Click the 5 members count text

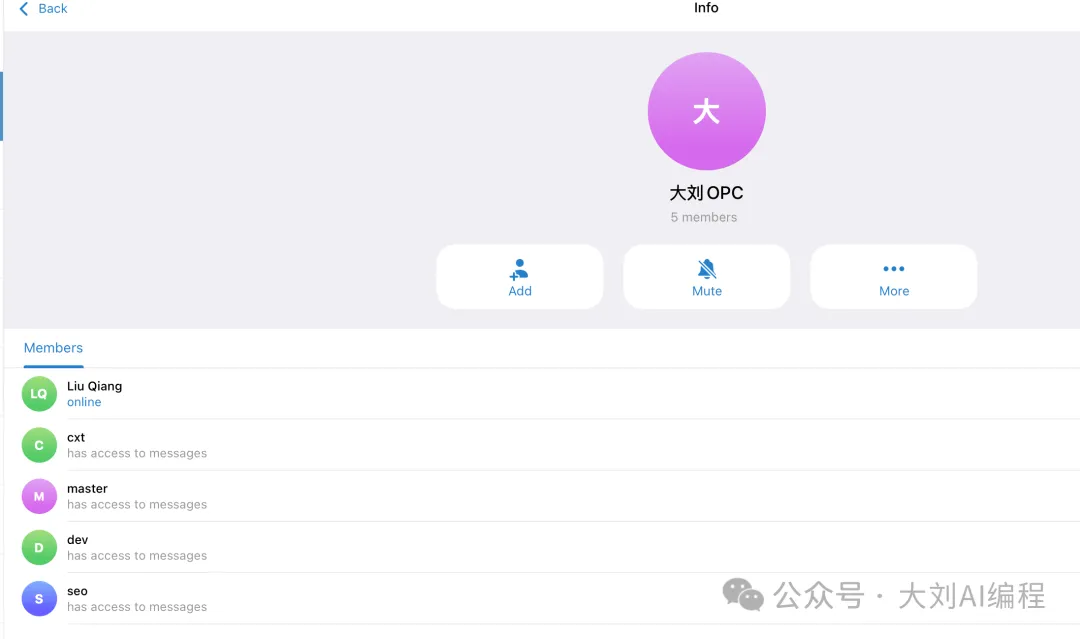pos(704,217)
